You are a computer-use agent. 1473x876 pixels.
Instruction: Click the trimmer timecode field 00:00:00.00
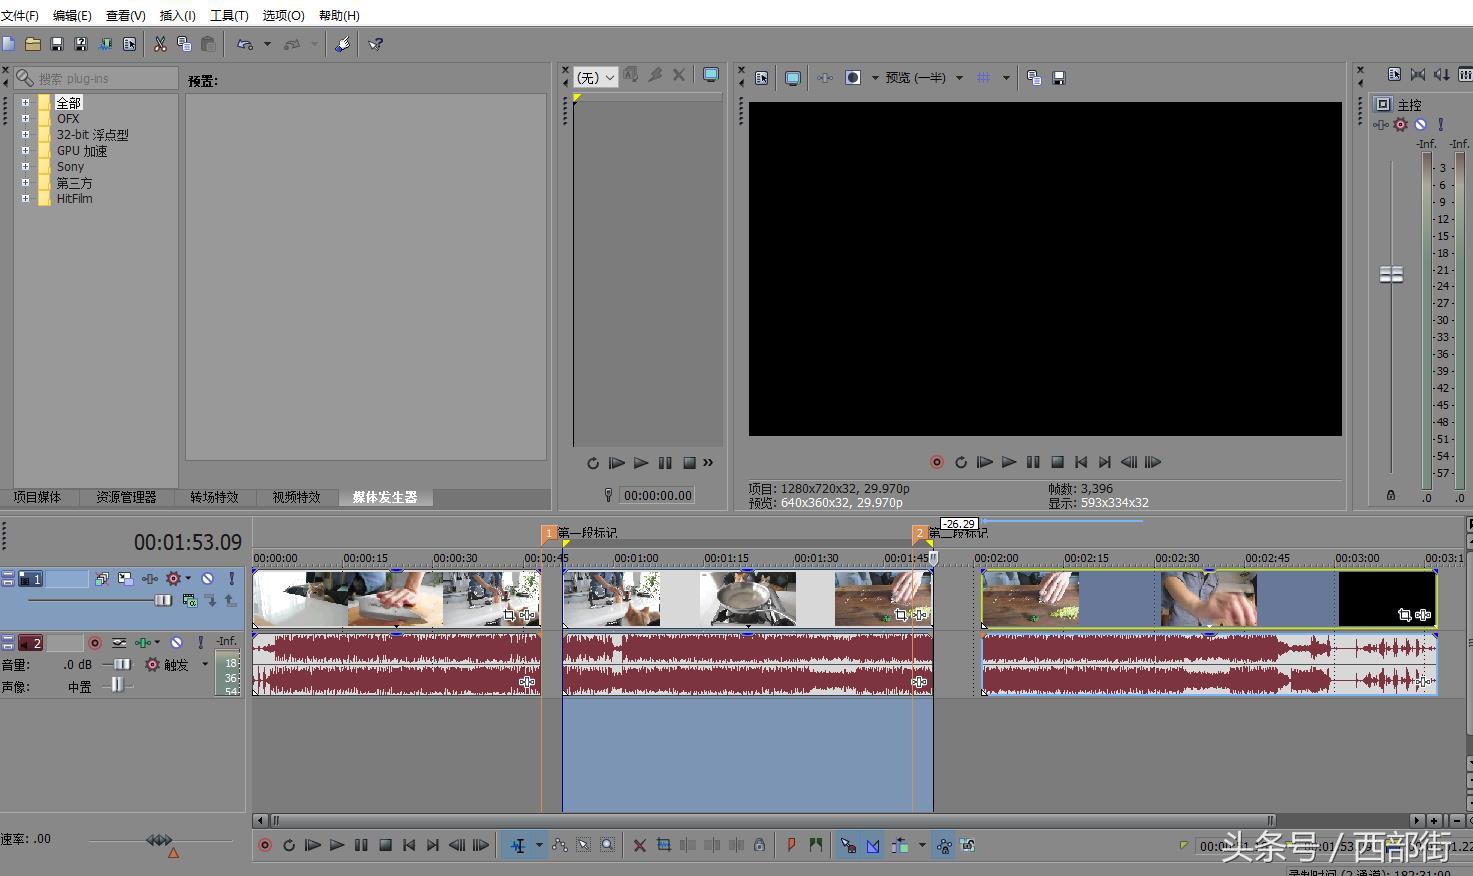pos(657,495)
